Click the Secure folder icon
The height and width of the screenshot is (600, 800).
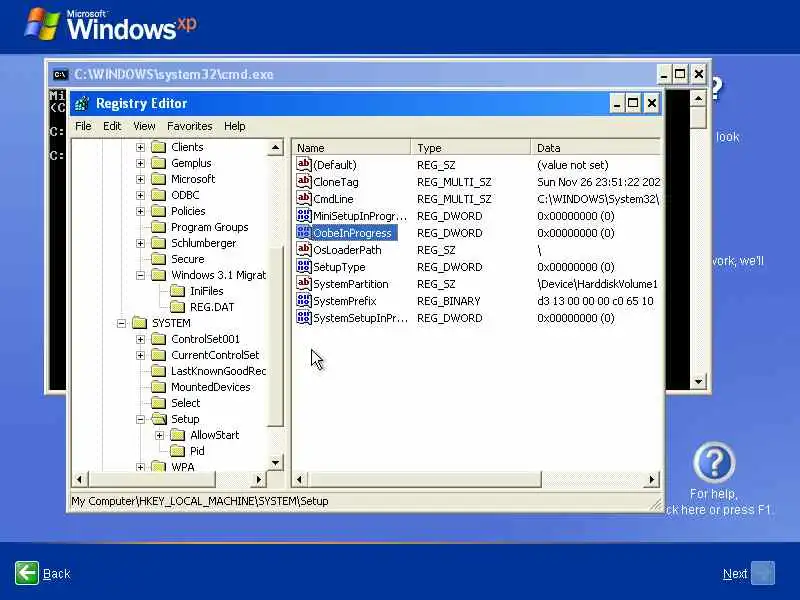tap(159, 259)
